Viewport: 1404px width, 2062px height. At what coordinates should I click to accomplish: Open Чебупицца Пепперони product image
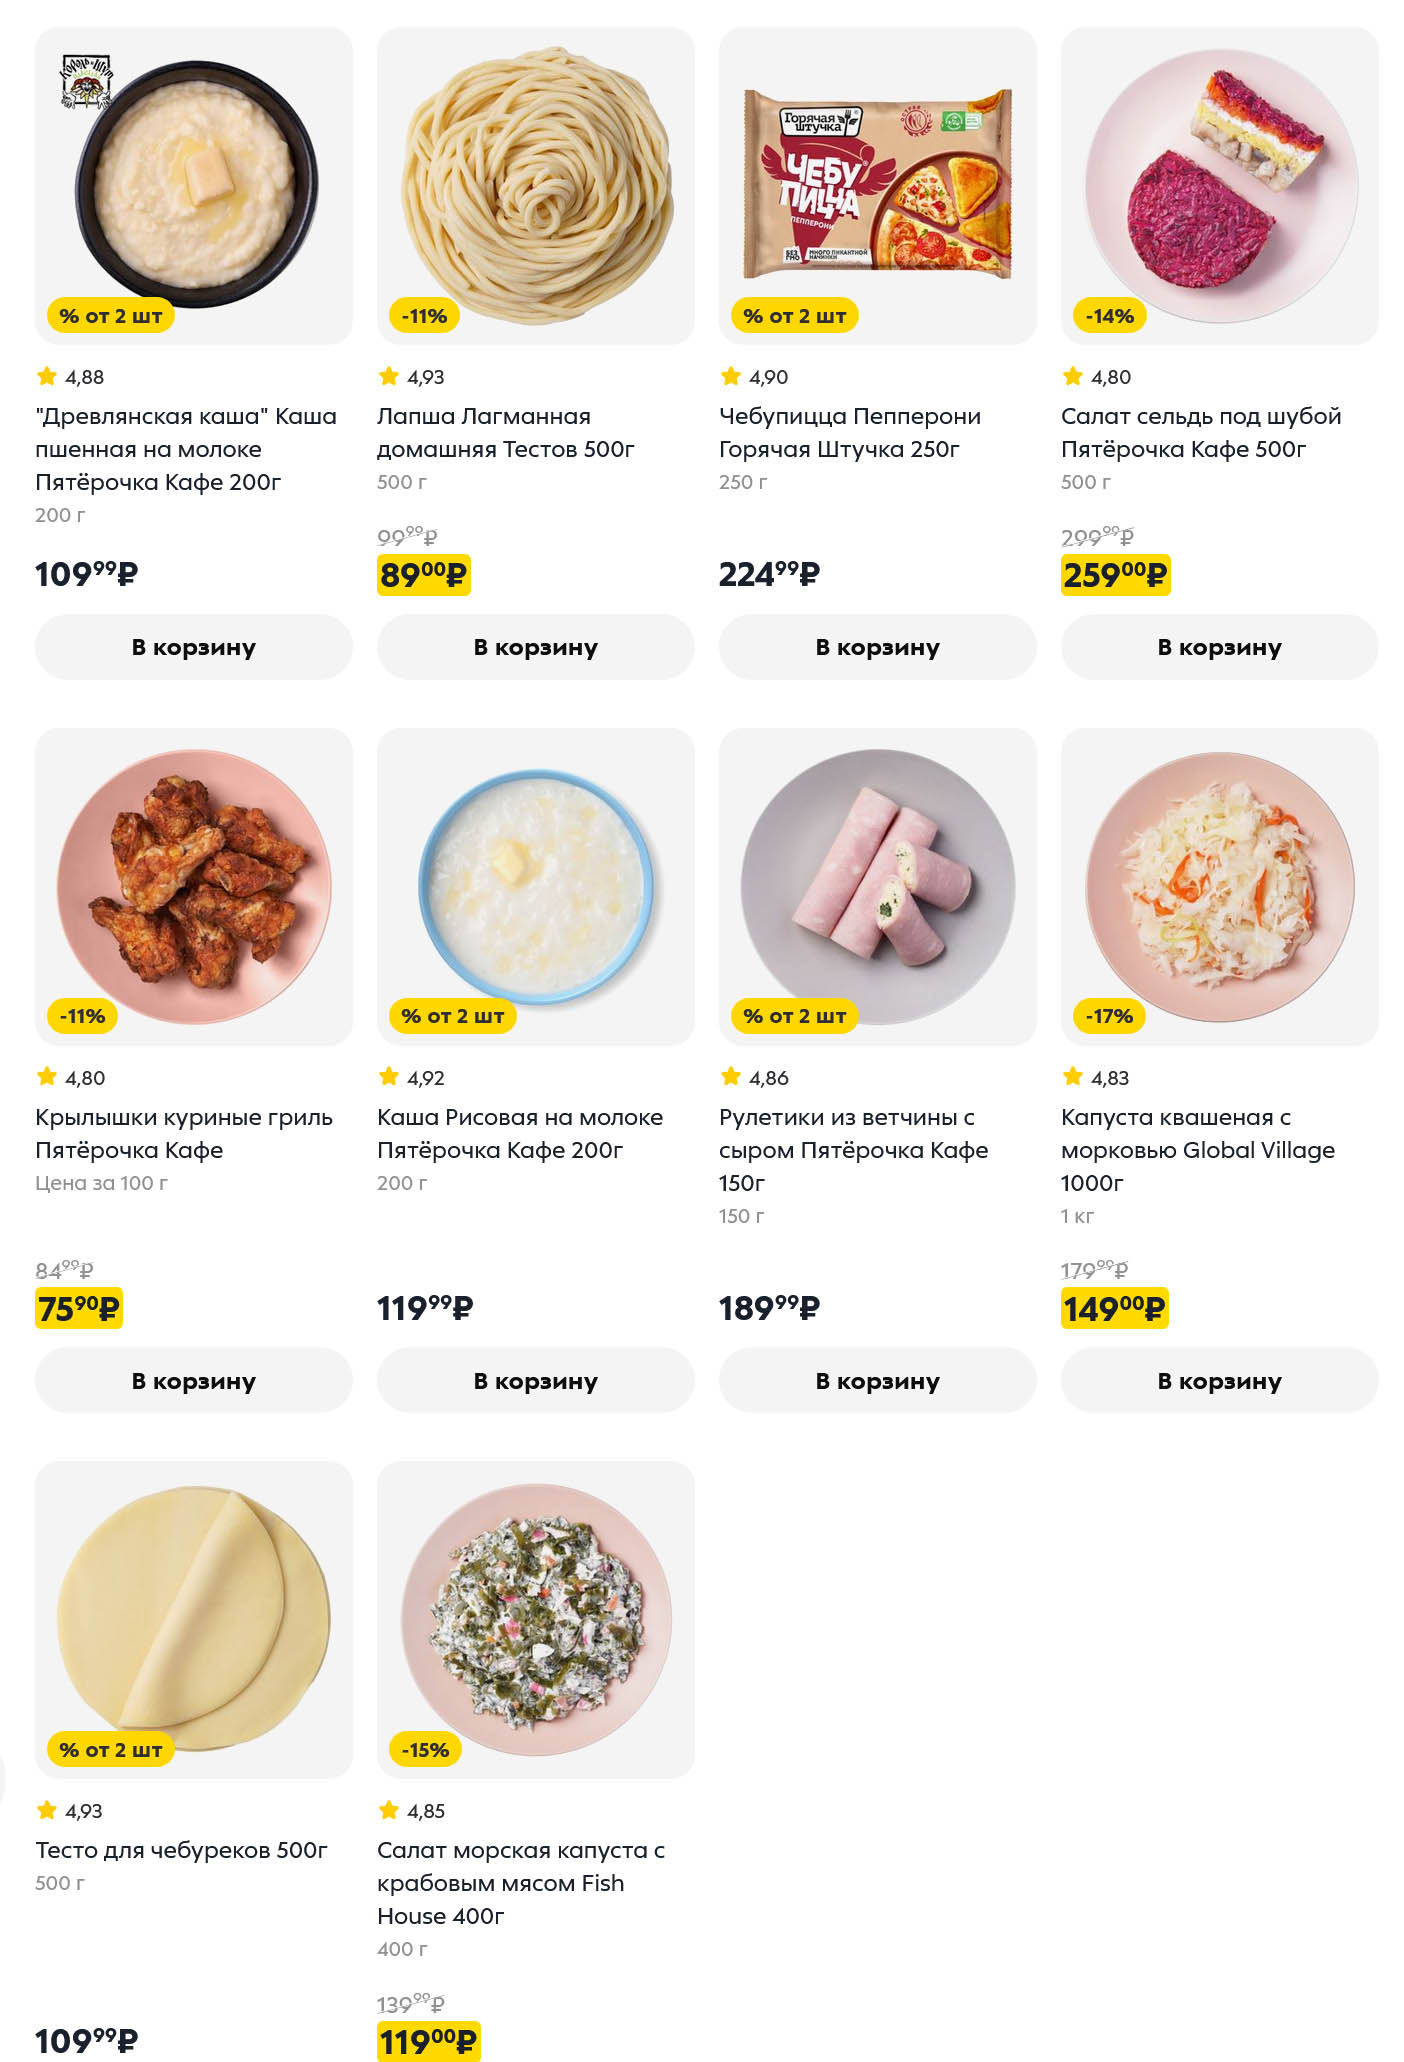[877, 185]
